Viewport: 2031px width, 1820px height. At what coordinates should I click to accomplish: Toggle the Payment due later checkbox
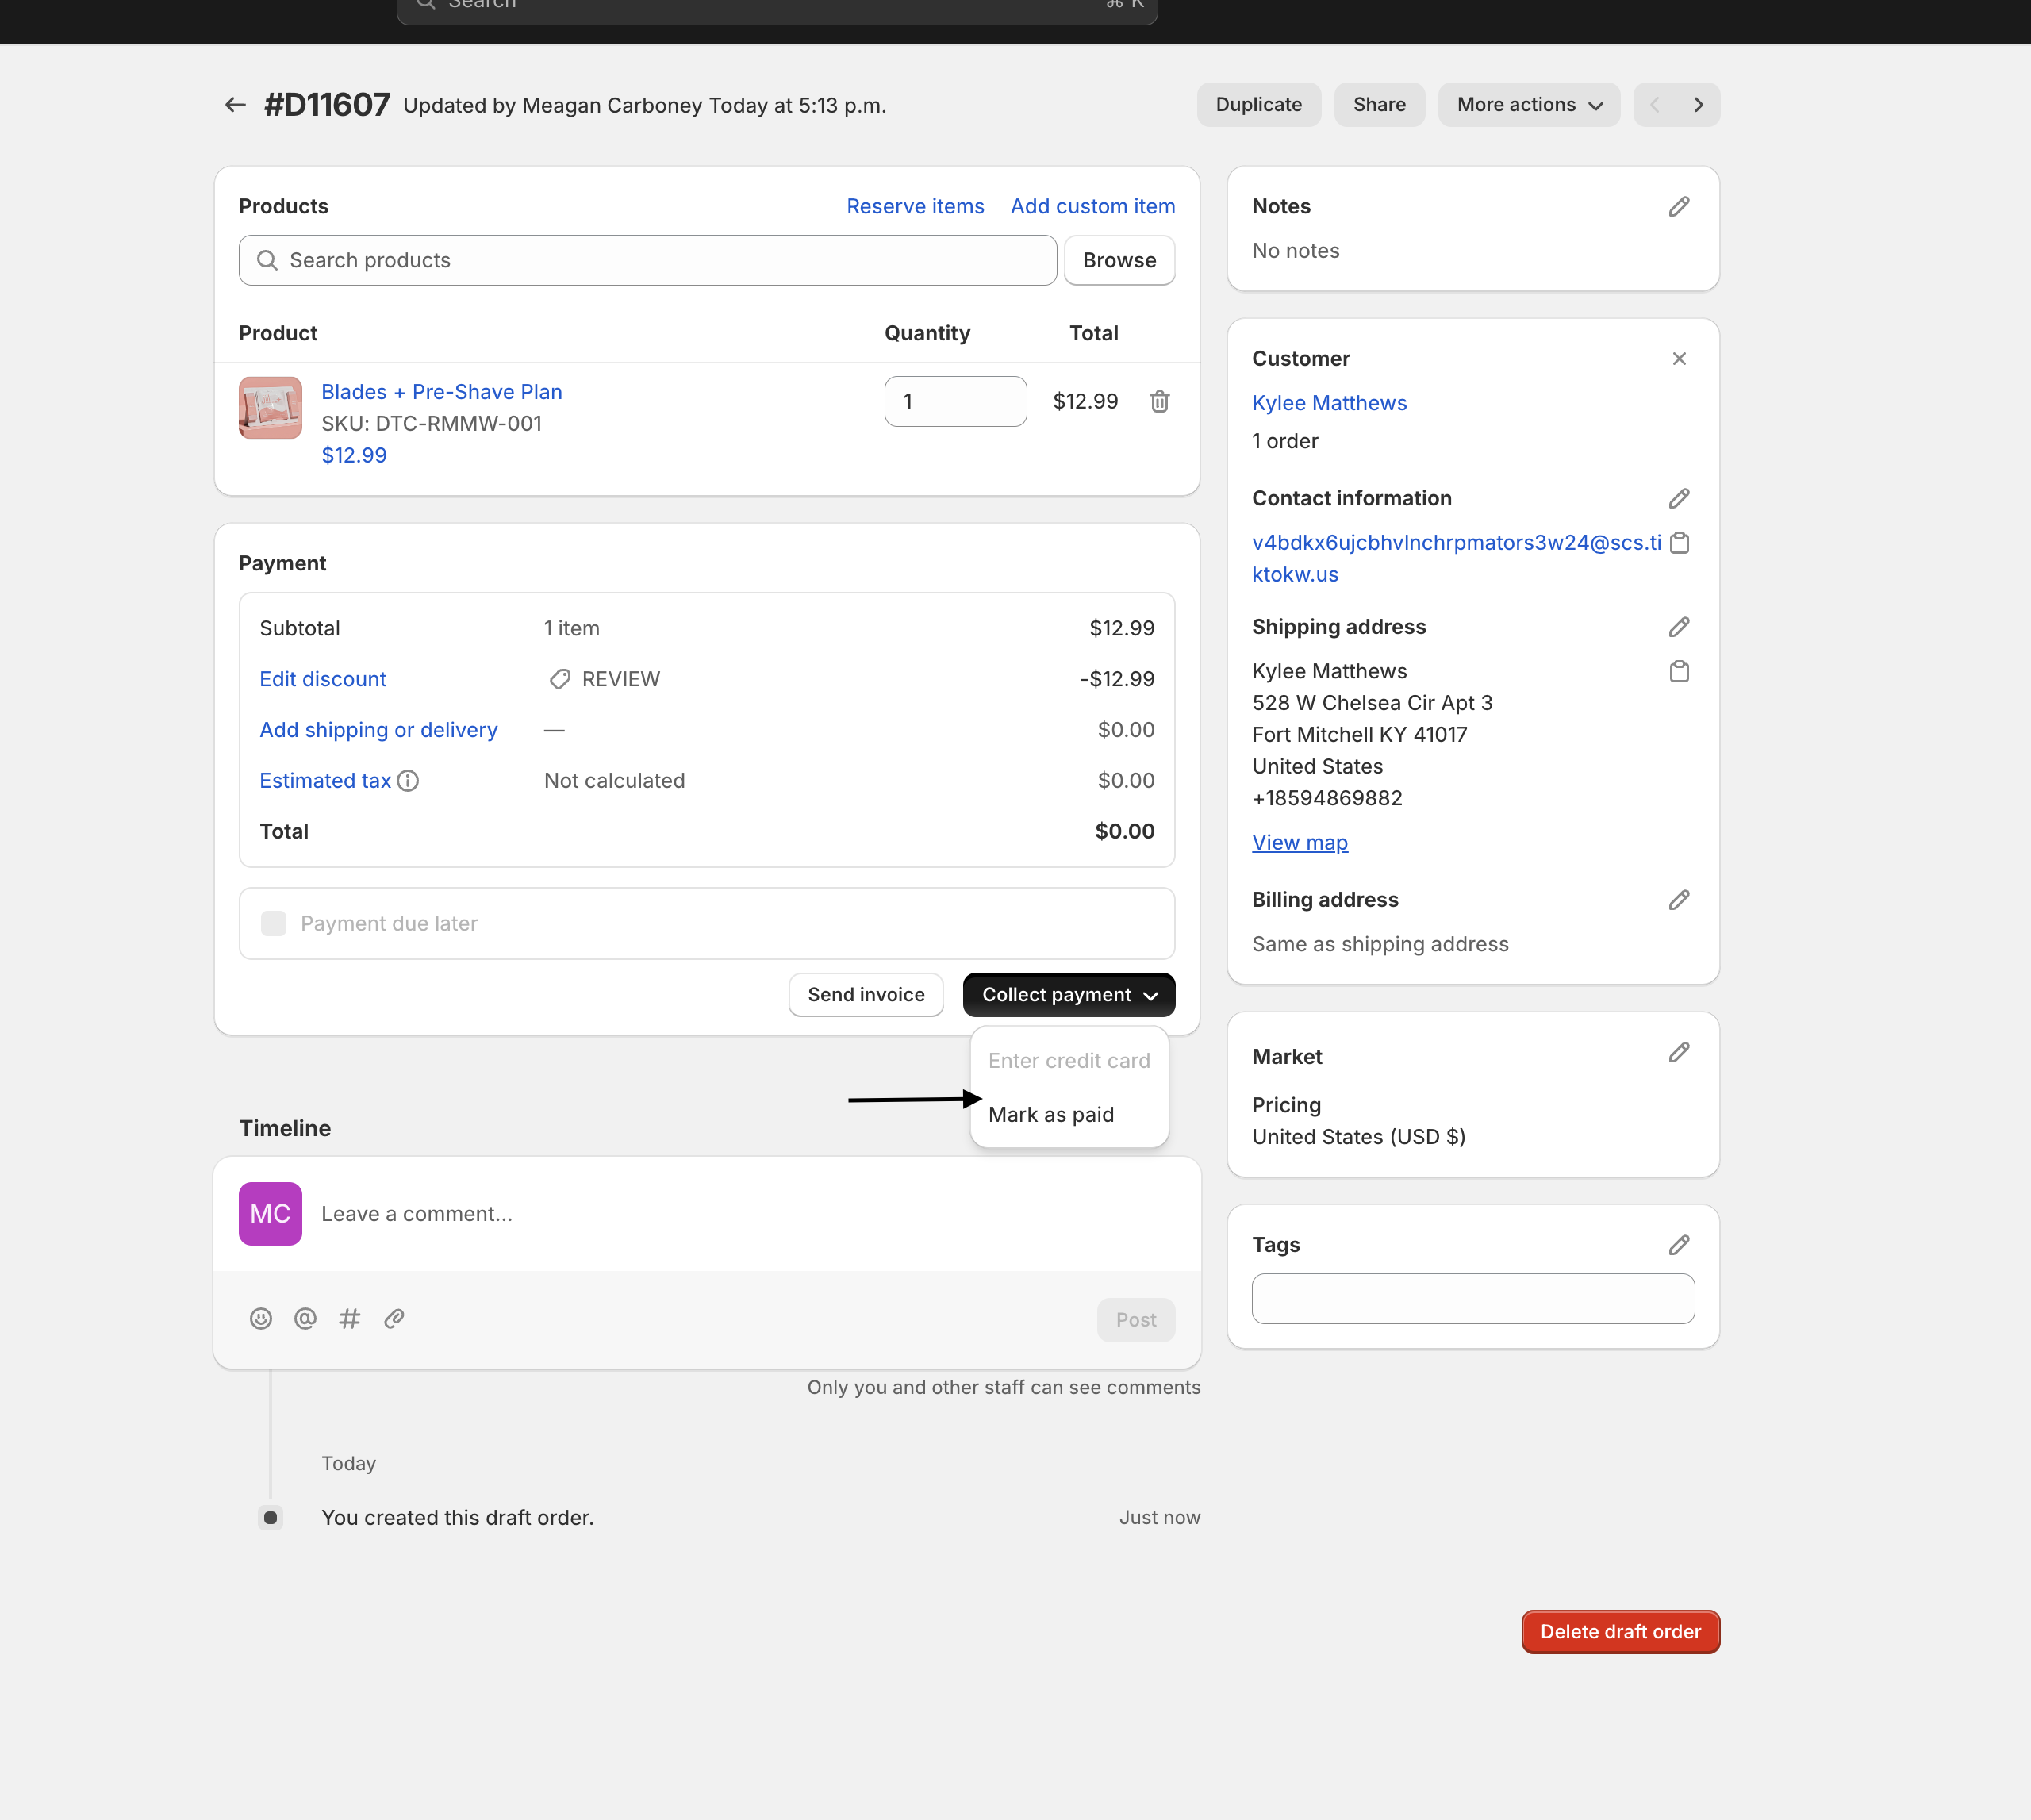click(x=273, y=923)
